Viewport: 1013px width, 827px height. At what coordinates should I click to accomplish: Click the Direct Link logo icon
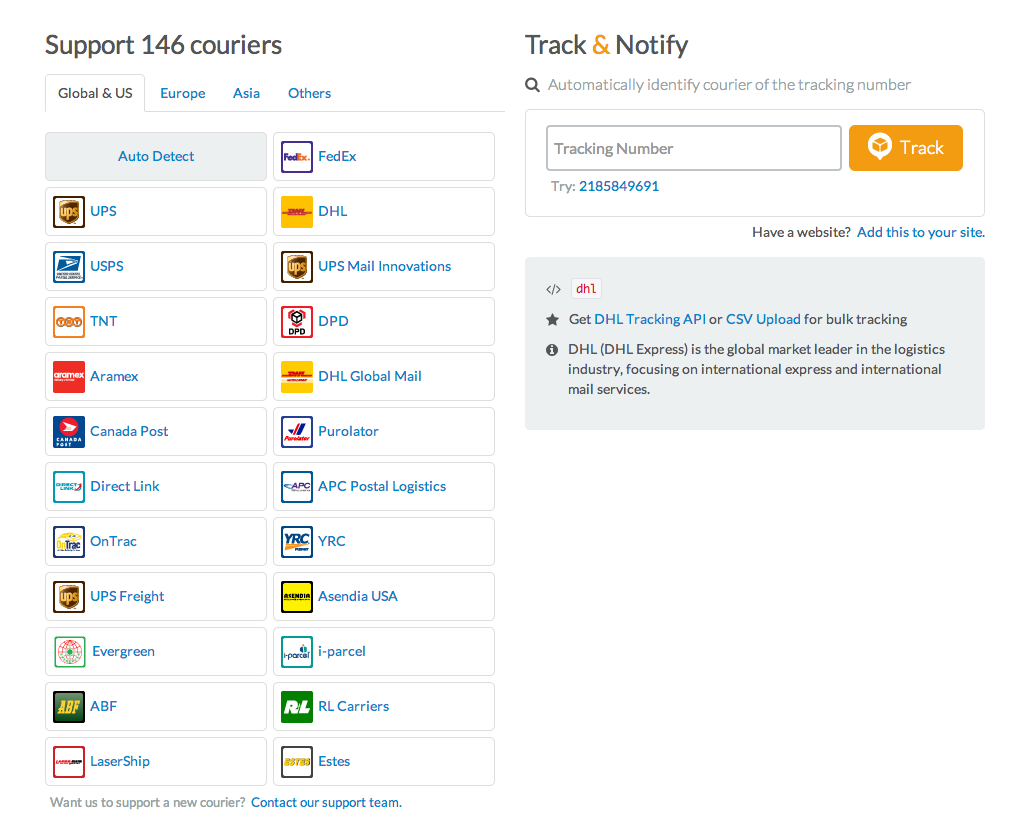(x=68, y=486)
